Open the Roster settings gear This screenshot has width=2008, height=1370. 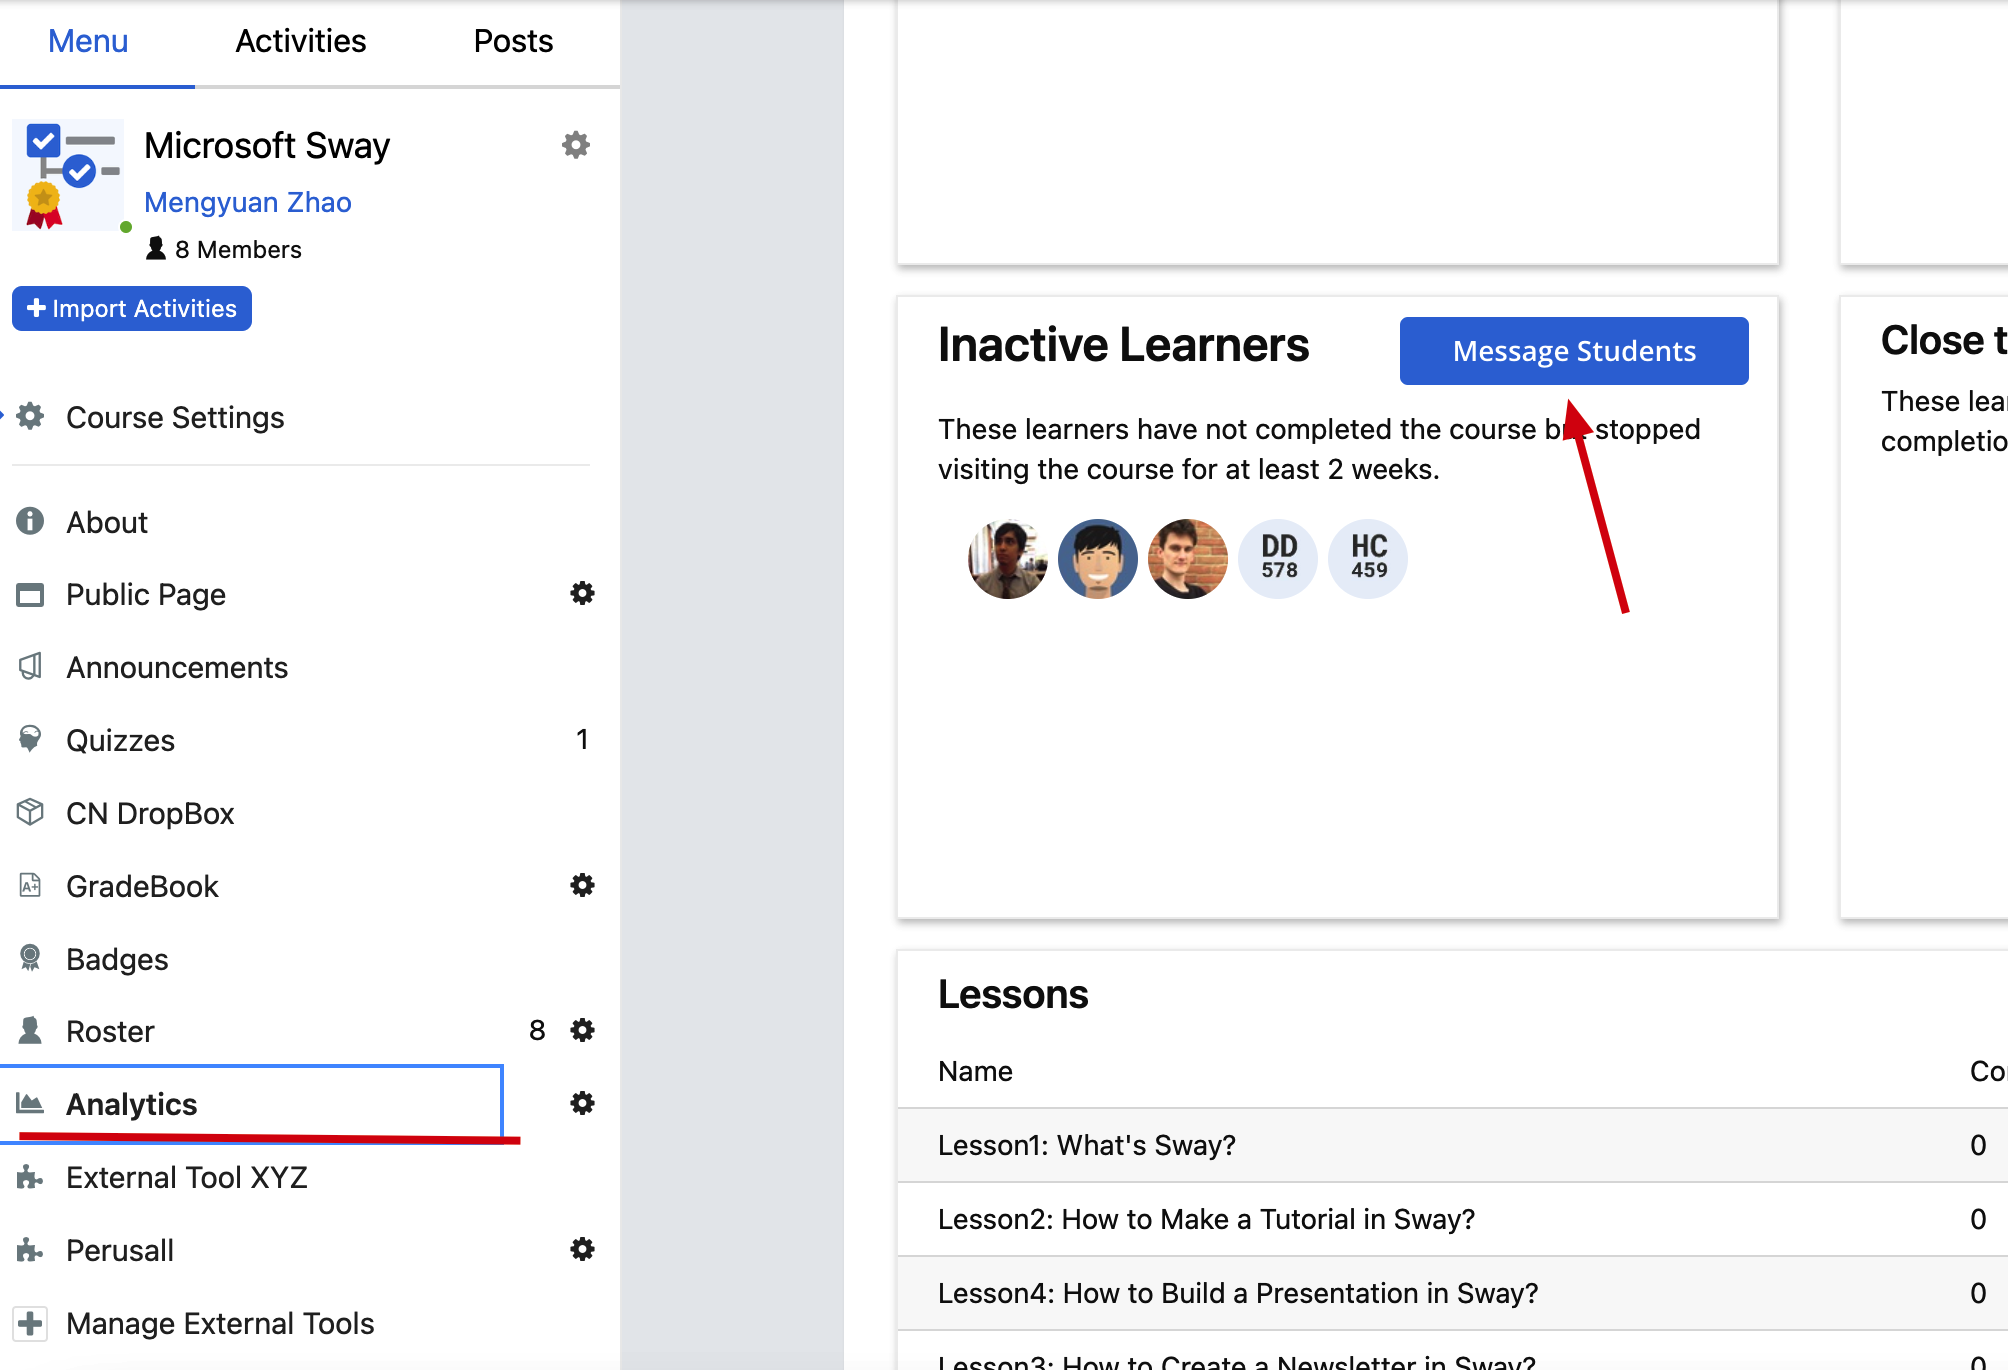point(582,1030)
